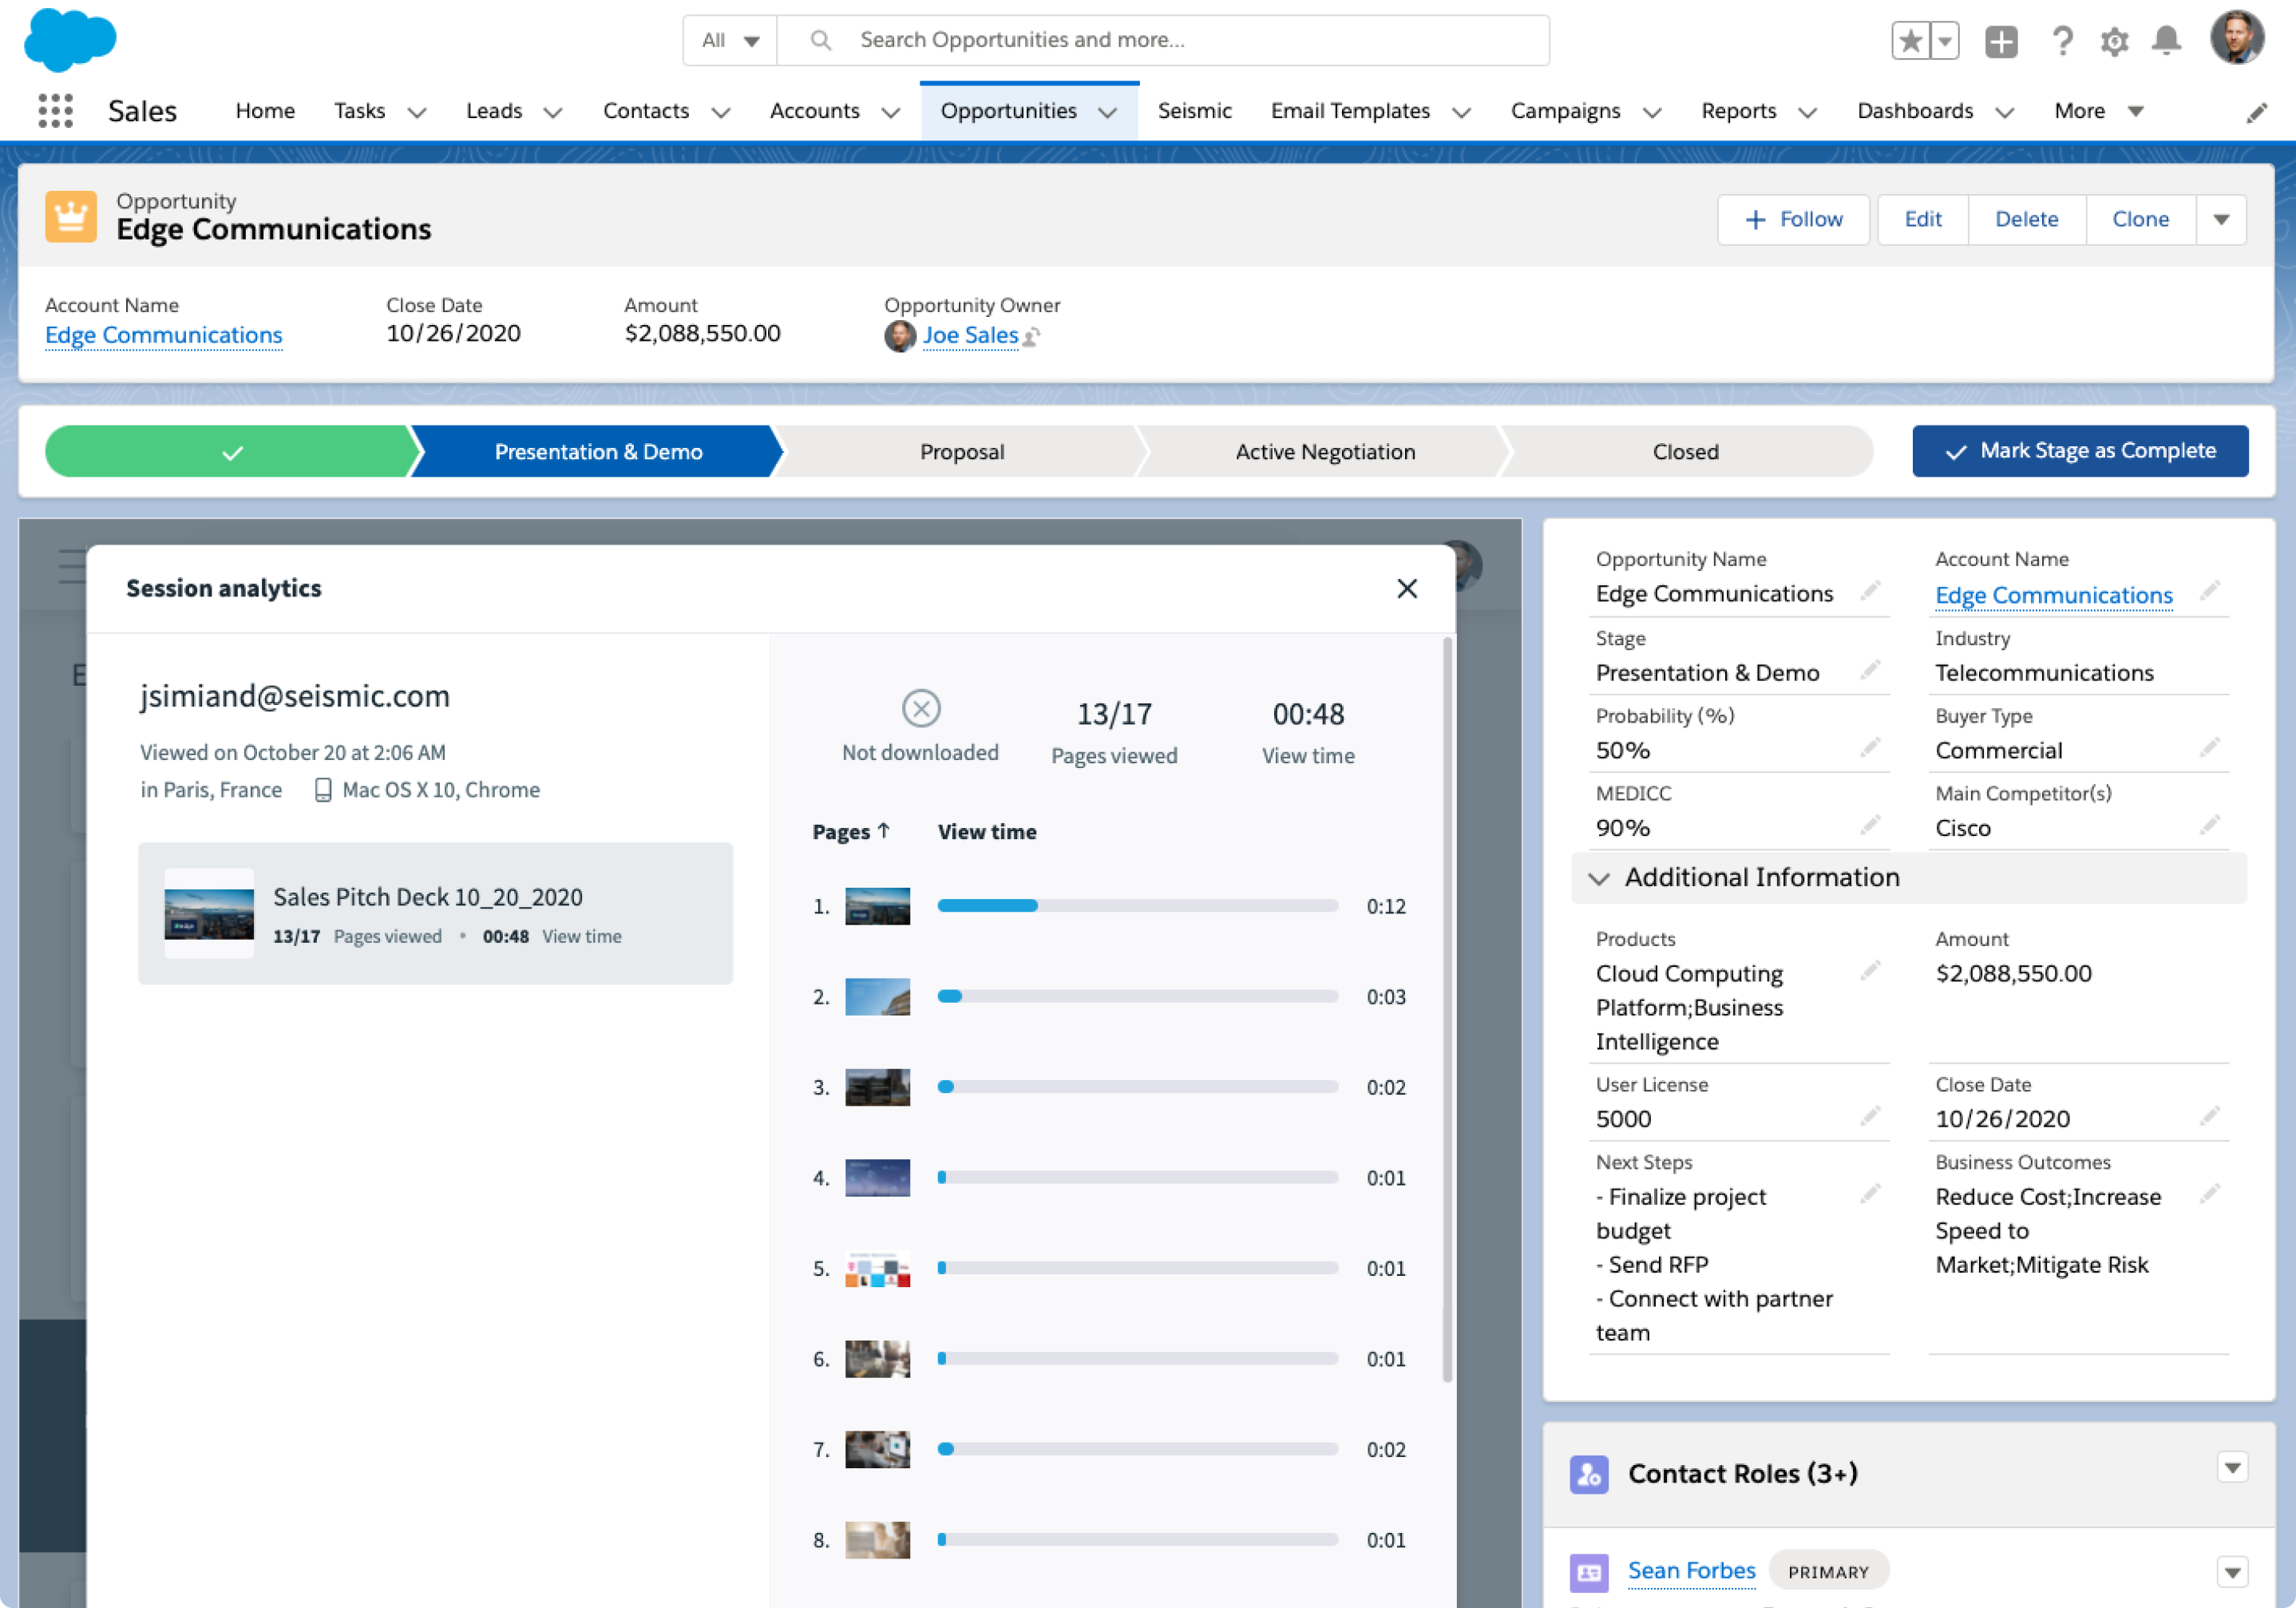
Task: Open the search scope All dropdown
Action: coord(730,40)
